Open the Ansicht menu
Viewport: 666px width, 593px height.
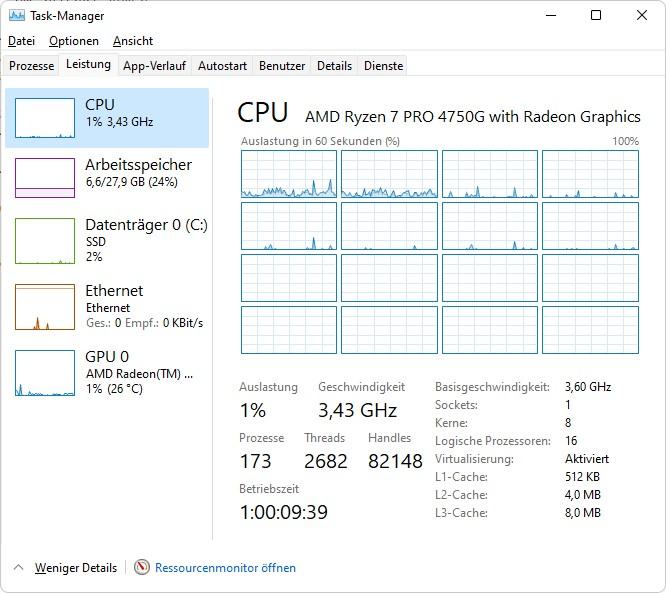(x=133, y=41)
